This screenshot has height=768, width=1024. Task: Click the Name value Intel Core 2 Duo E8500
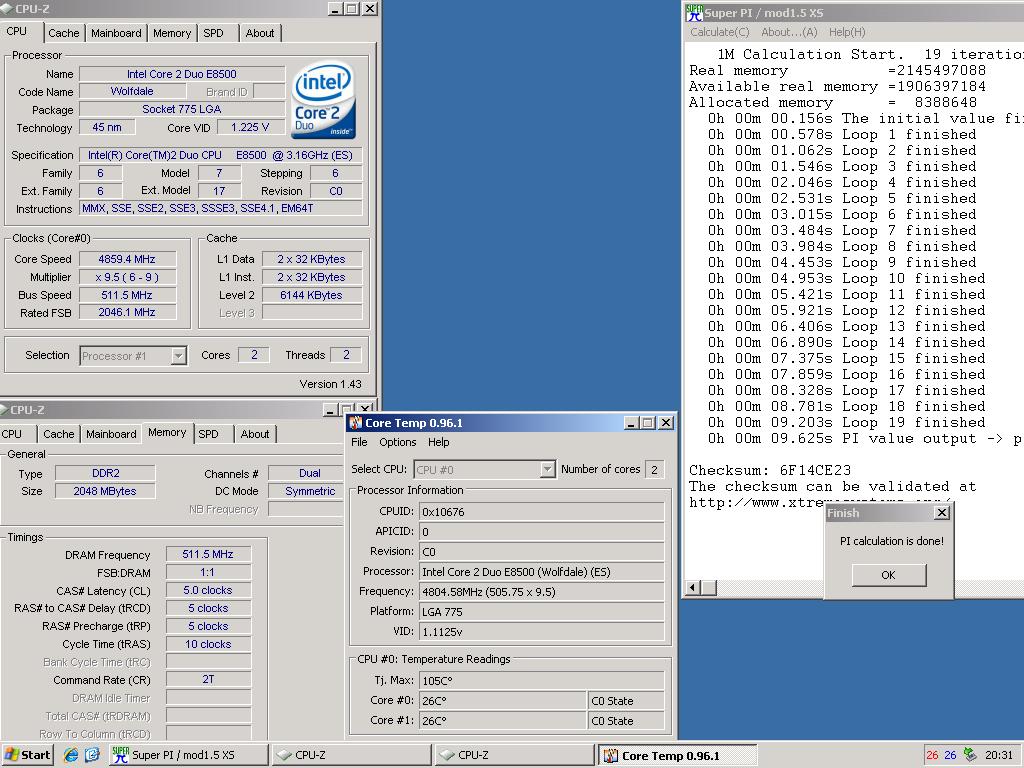coord(182,74)
